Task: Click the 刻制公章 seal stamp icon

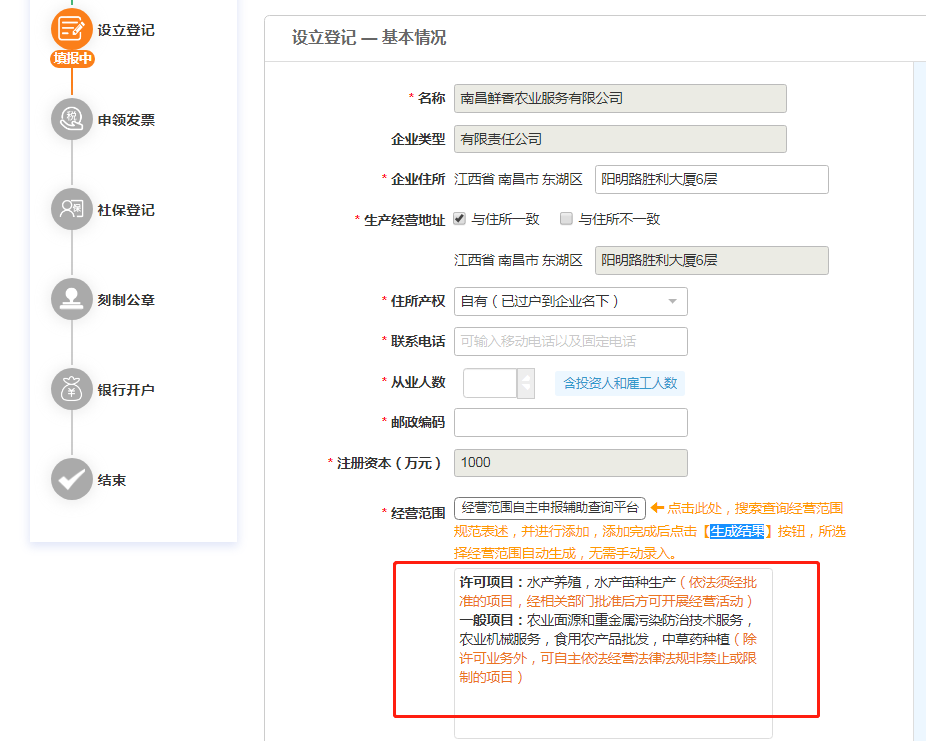Action: pyautogui.click(x=72, y=300)
